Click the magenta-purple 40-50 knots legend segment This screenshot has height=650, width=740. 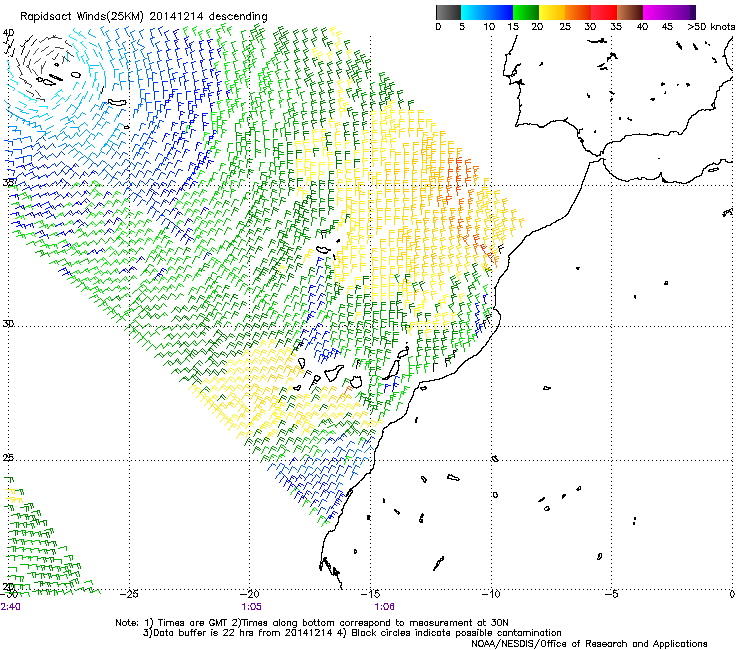pos(669,12)
